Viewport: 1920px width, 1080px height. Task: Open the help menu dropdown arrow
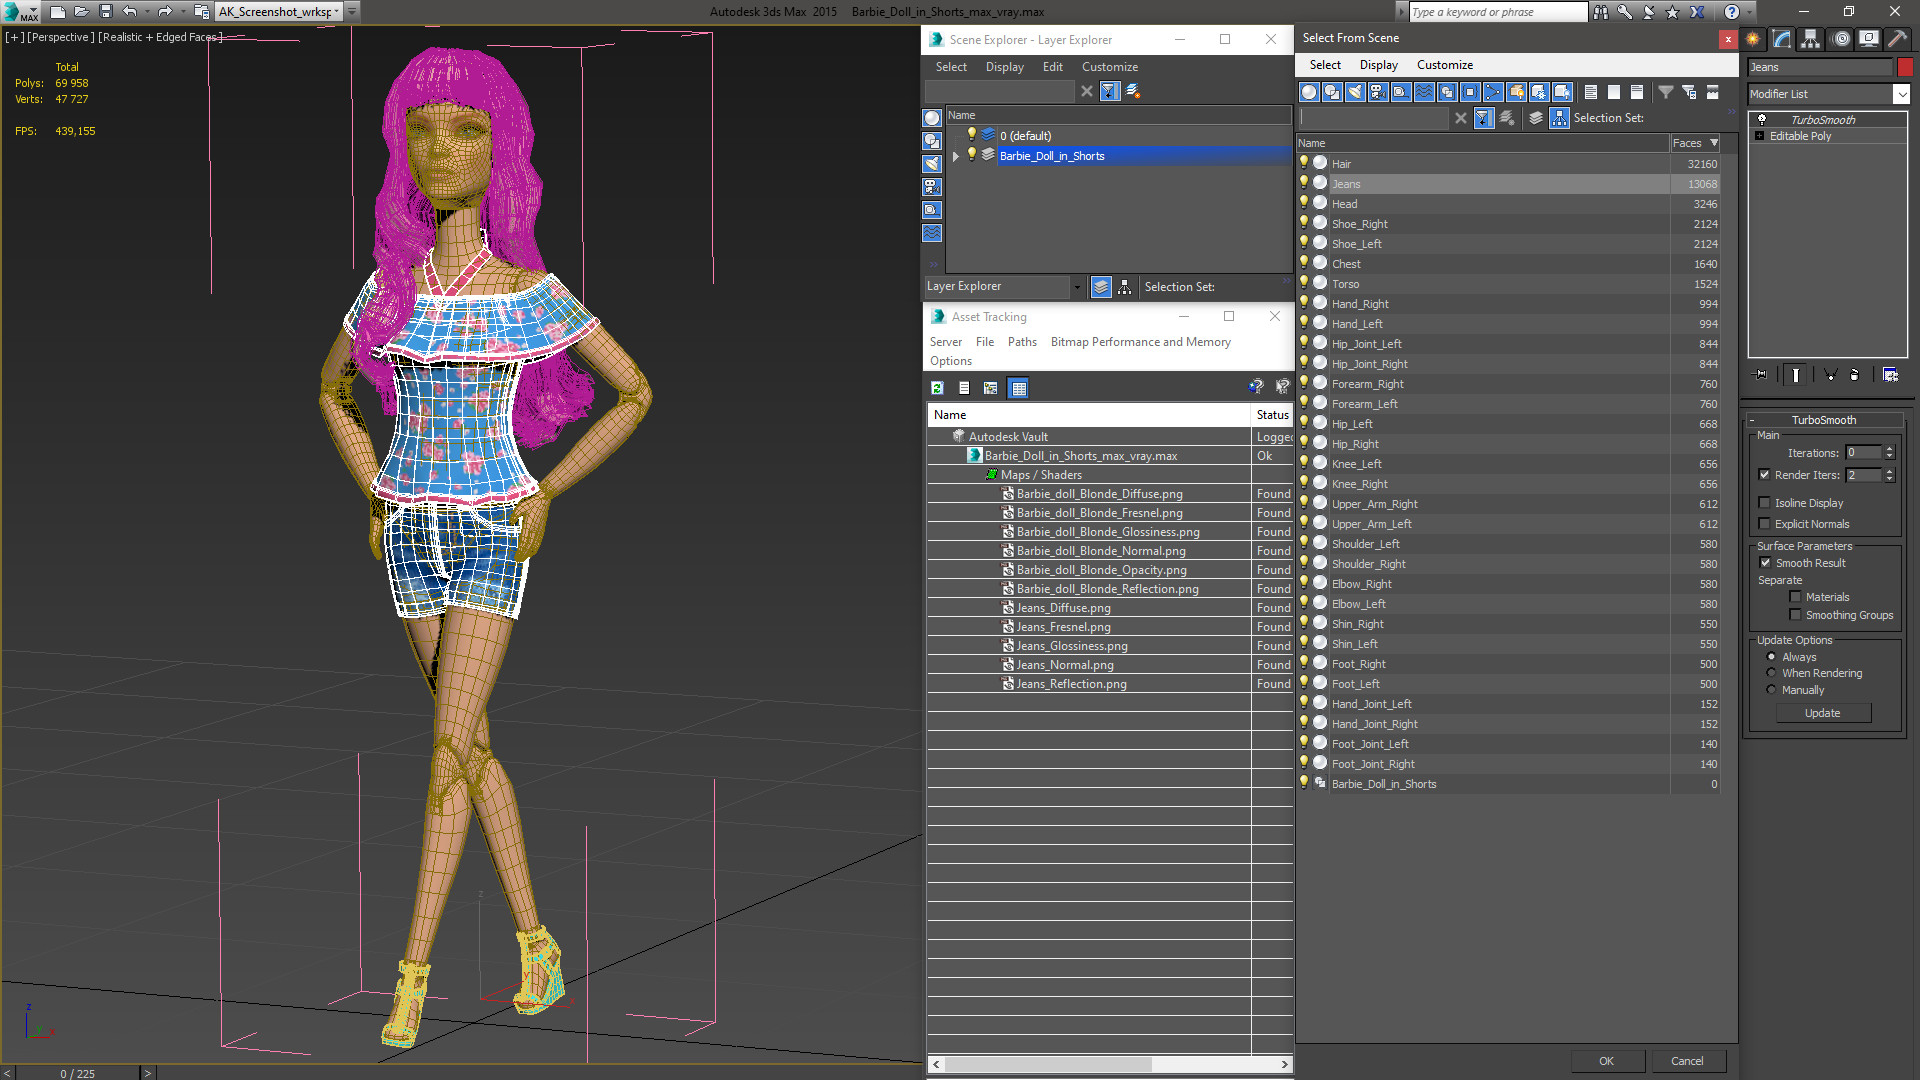(x=1749, y=12)
